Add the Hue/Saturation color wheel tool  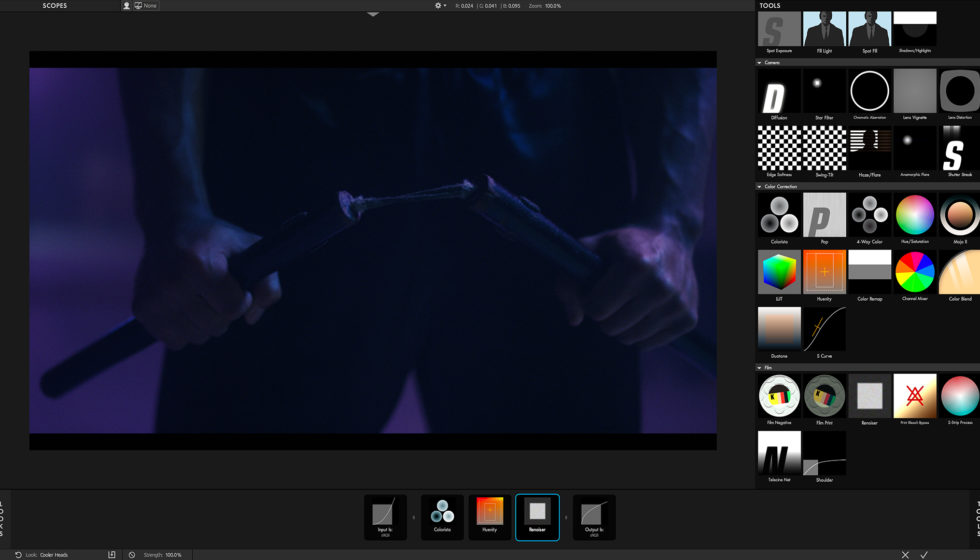point(914,215)
